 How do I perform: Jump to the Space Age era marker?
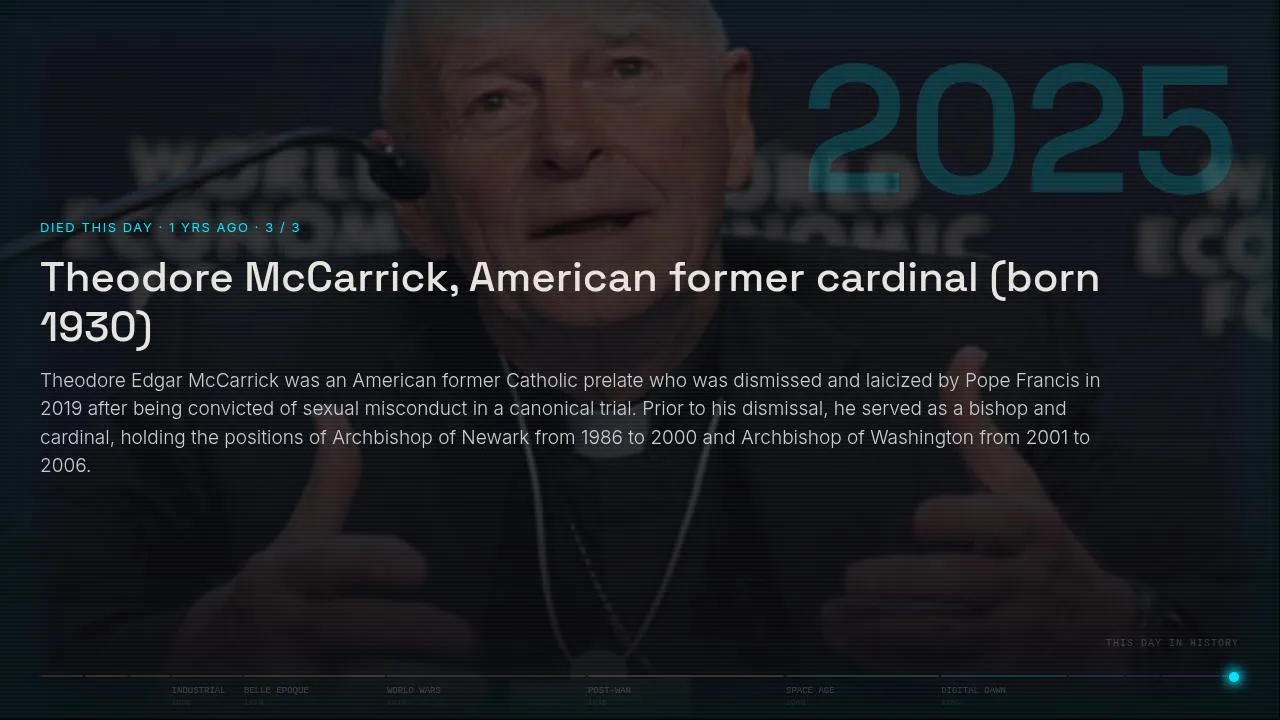coord(810,690)
